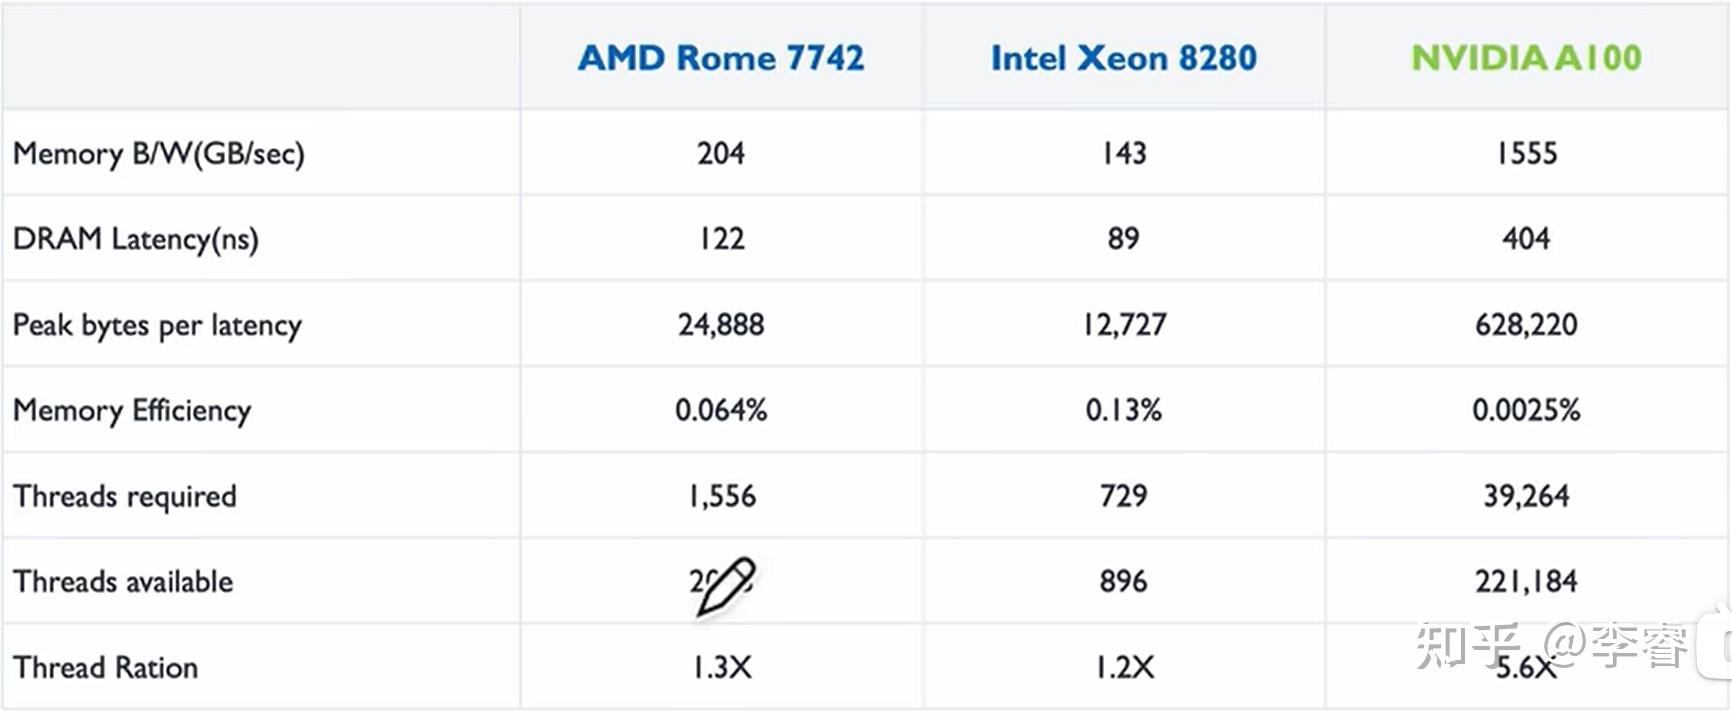Select the AMD Rome 7742 column header

(721, 58)
